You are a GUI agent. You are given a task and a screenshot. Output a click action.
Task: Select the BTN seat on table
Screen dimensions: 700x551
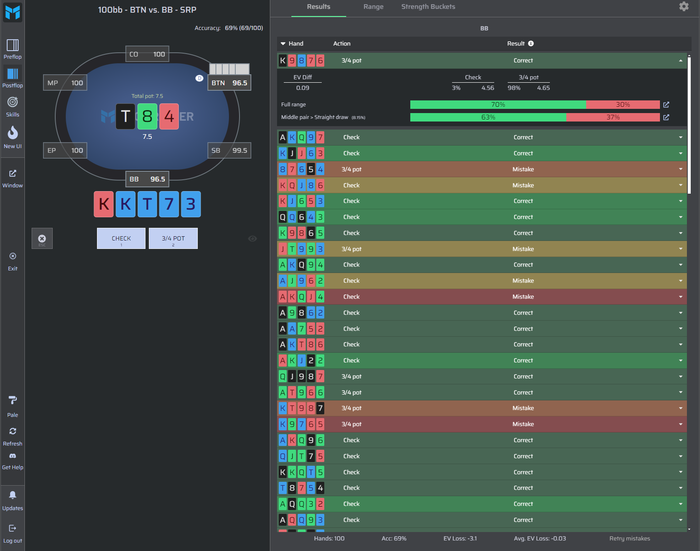click(x=229, y=83)
